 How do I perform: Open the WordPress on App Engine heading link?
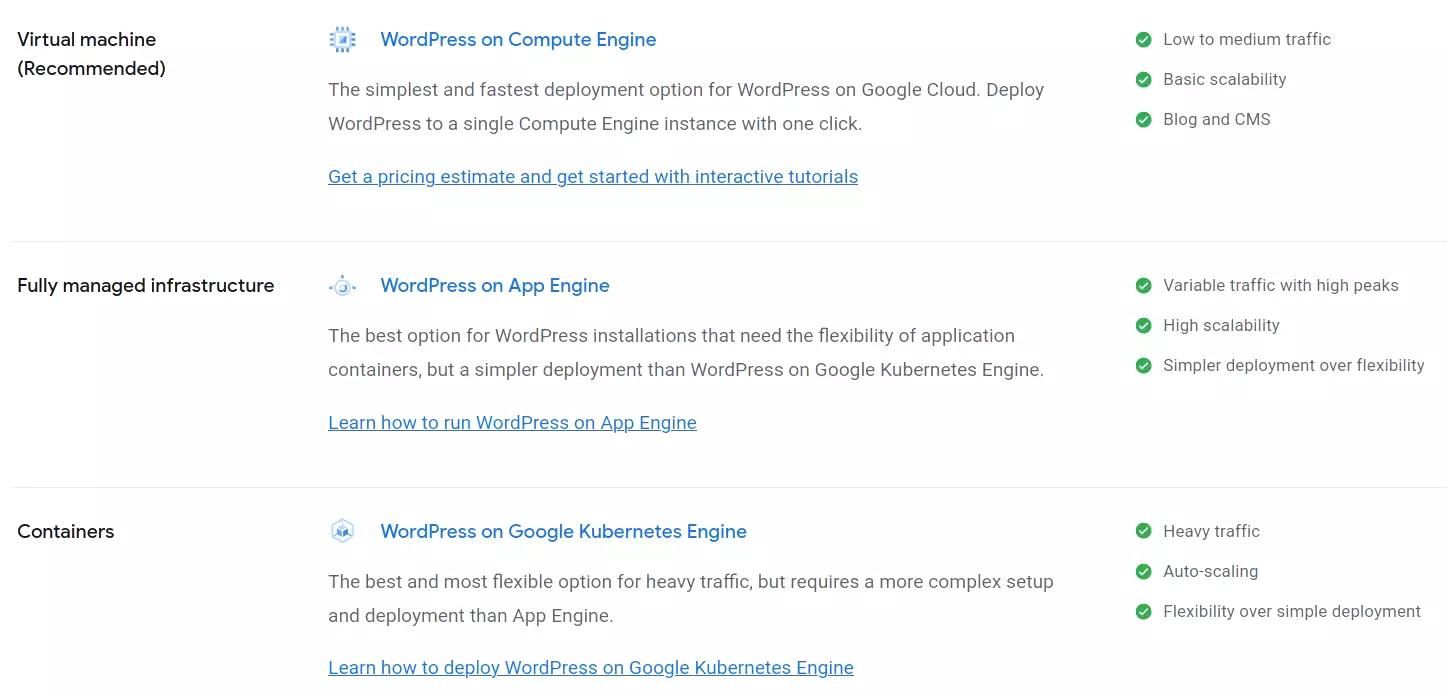click(x=495, y=286)
